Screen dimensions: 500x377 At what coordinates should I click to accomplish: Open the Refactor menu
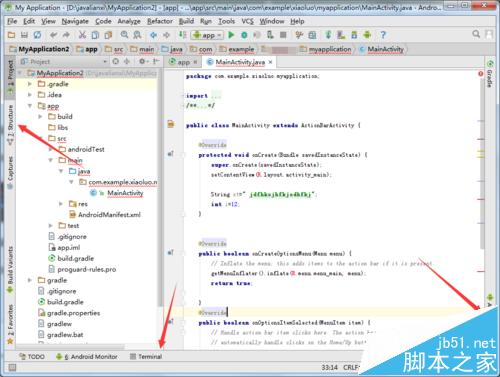(x=160, y=21)
